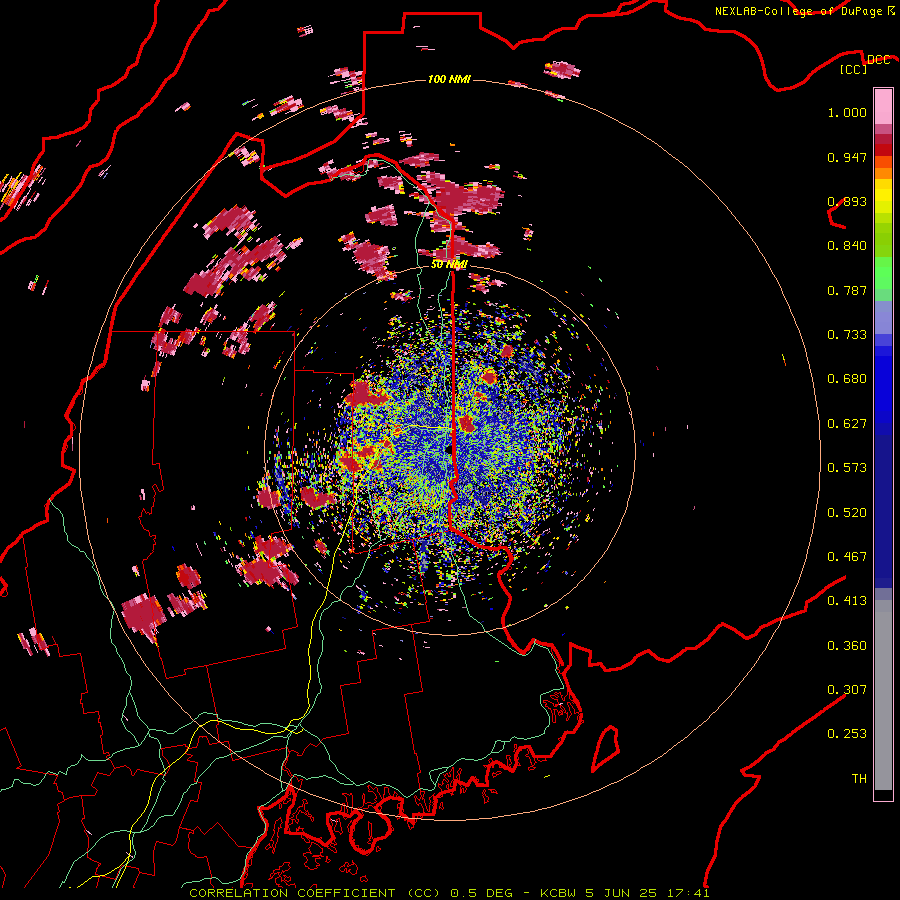
Task: Click the TH threshold label
Action: click(x=859, y=779)
